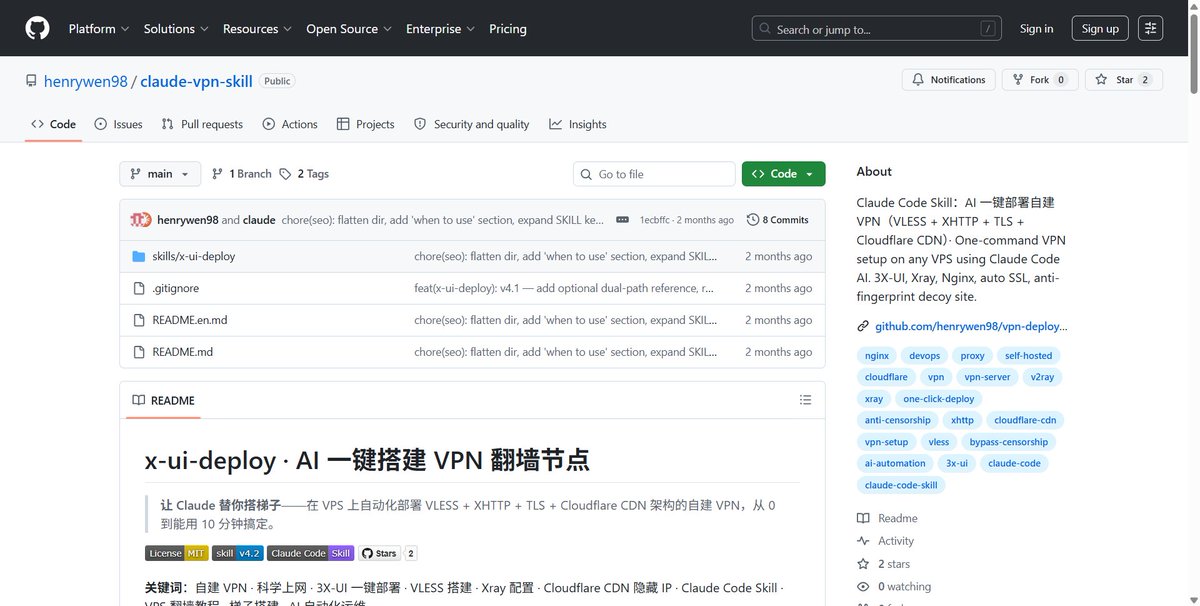Click the .gitignore file icon
The height and width of the screenshot is (606, 1200).
pyautogui.click(x=139, y=288)
